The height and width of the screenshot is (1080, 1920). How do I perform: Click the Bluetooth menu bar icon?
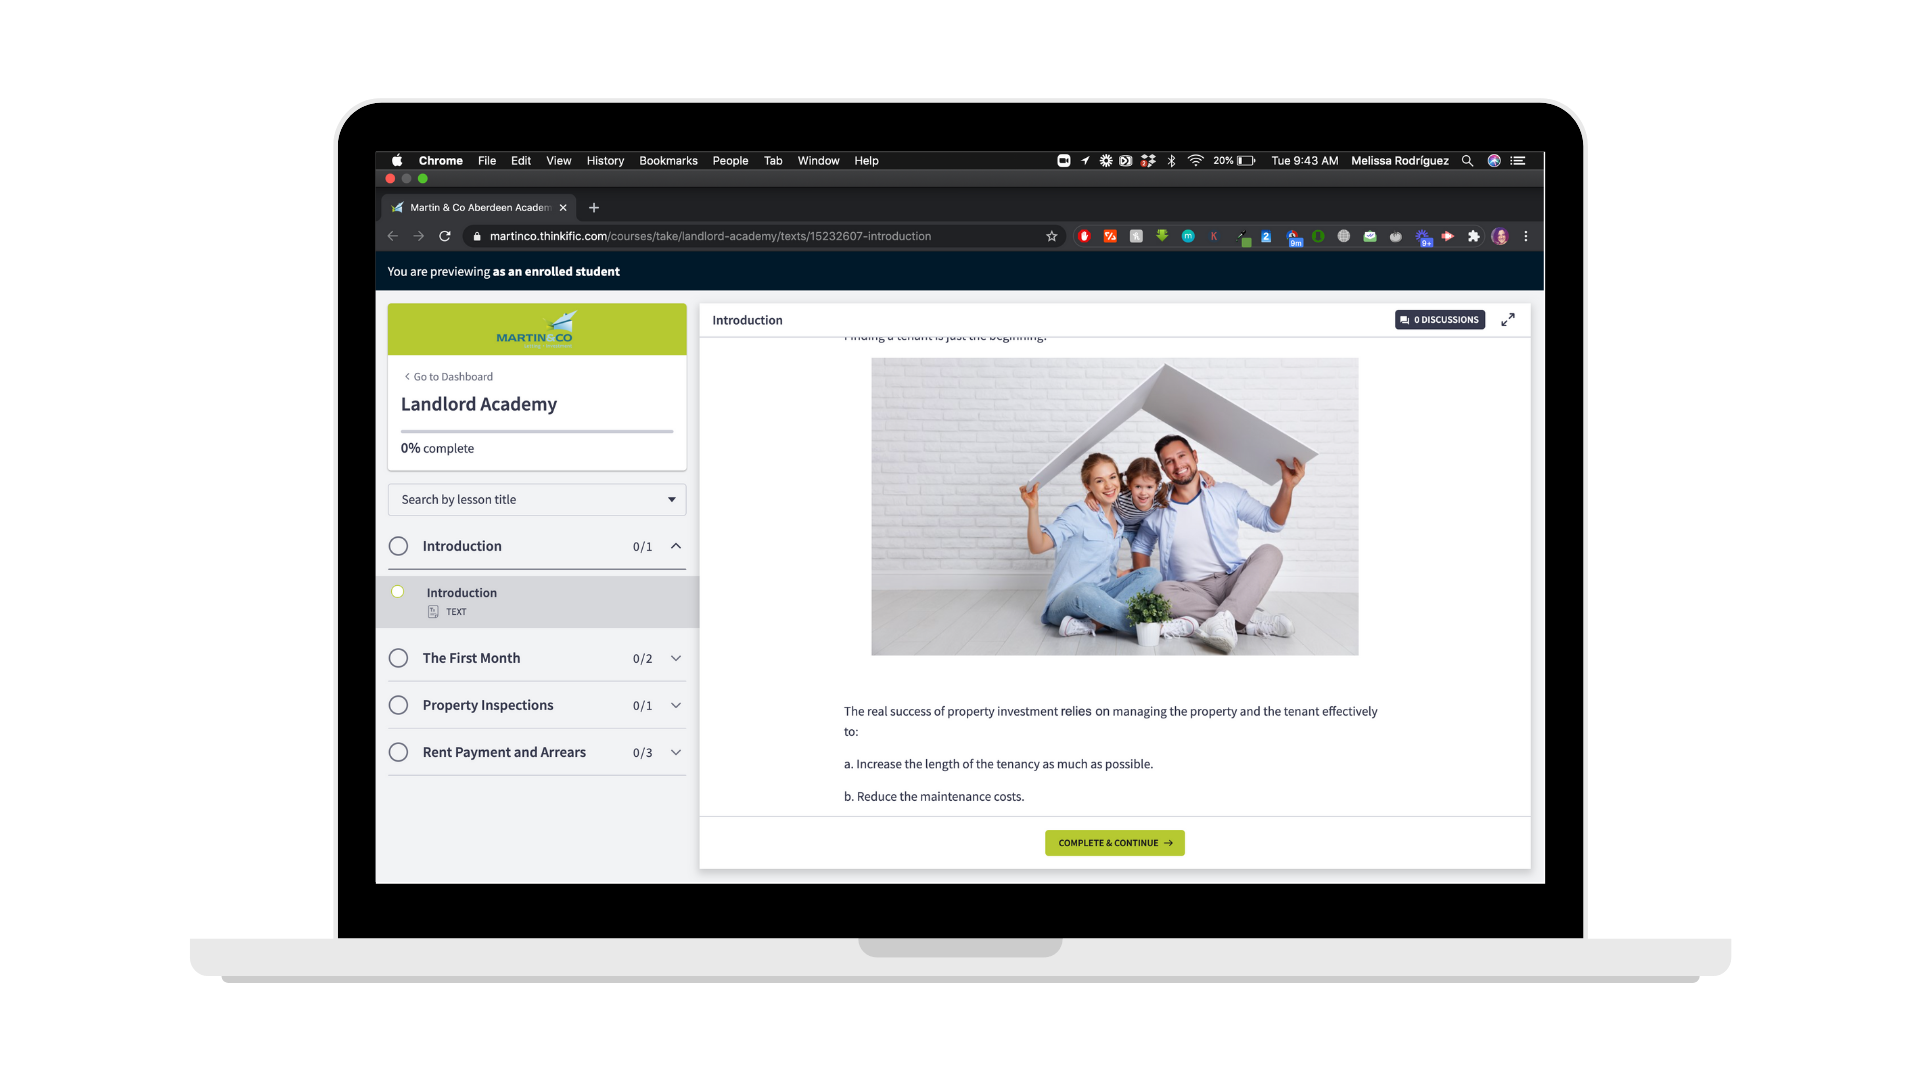click(1172, 161)
